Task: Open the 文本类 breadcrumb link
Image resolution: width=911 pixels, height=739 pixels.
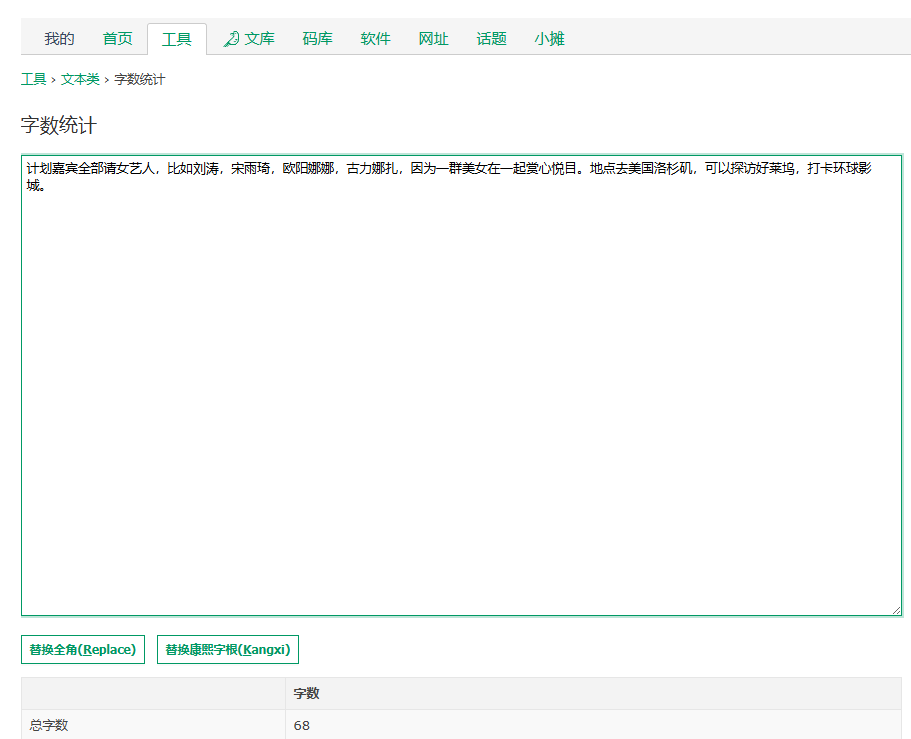Action: coord(80,79)
